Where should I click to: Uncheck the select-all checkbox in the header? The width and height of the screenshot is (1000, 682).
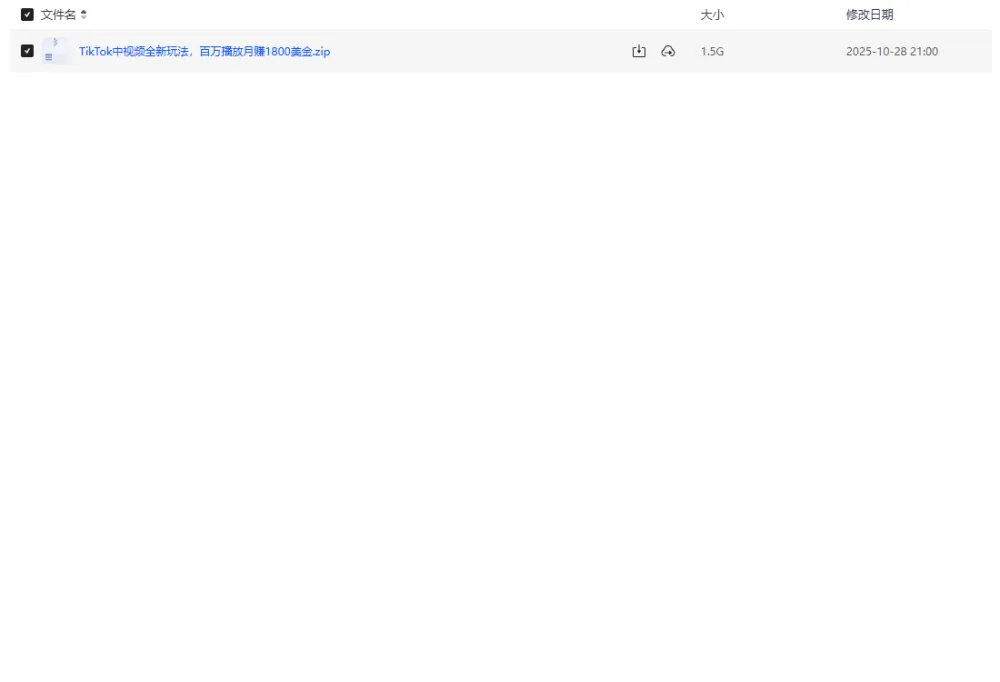point(27,14)
